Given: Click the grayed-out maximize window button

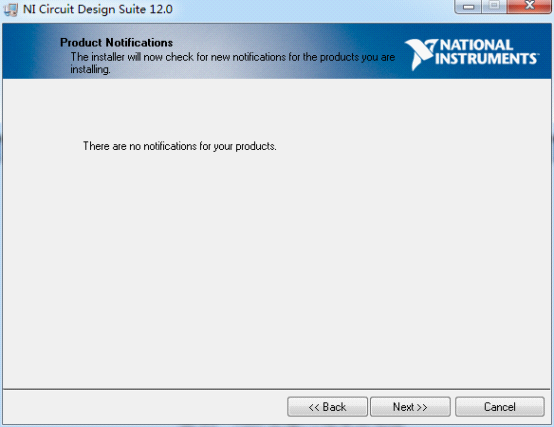Looking at the screenshot, I should pos(494,6).
